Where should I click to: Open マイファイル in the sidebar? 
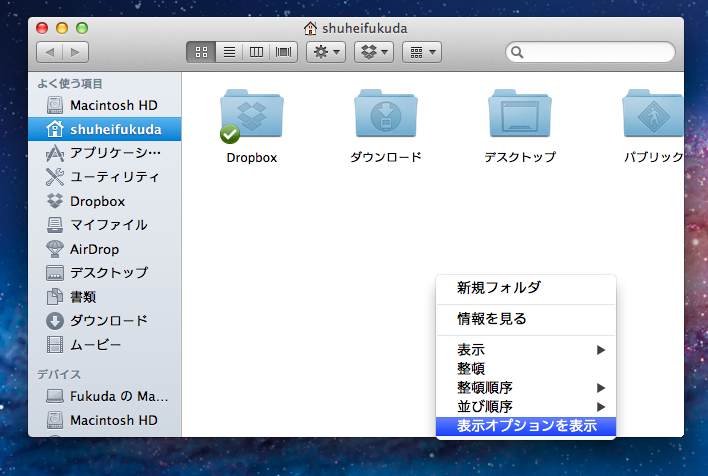click(x=105, y=225)
